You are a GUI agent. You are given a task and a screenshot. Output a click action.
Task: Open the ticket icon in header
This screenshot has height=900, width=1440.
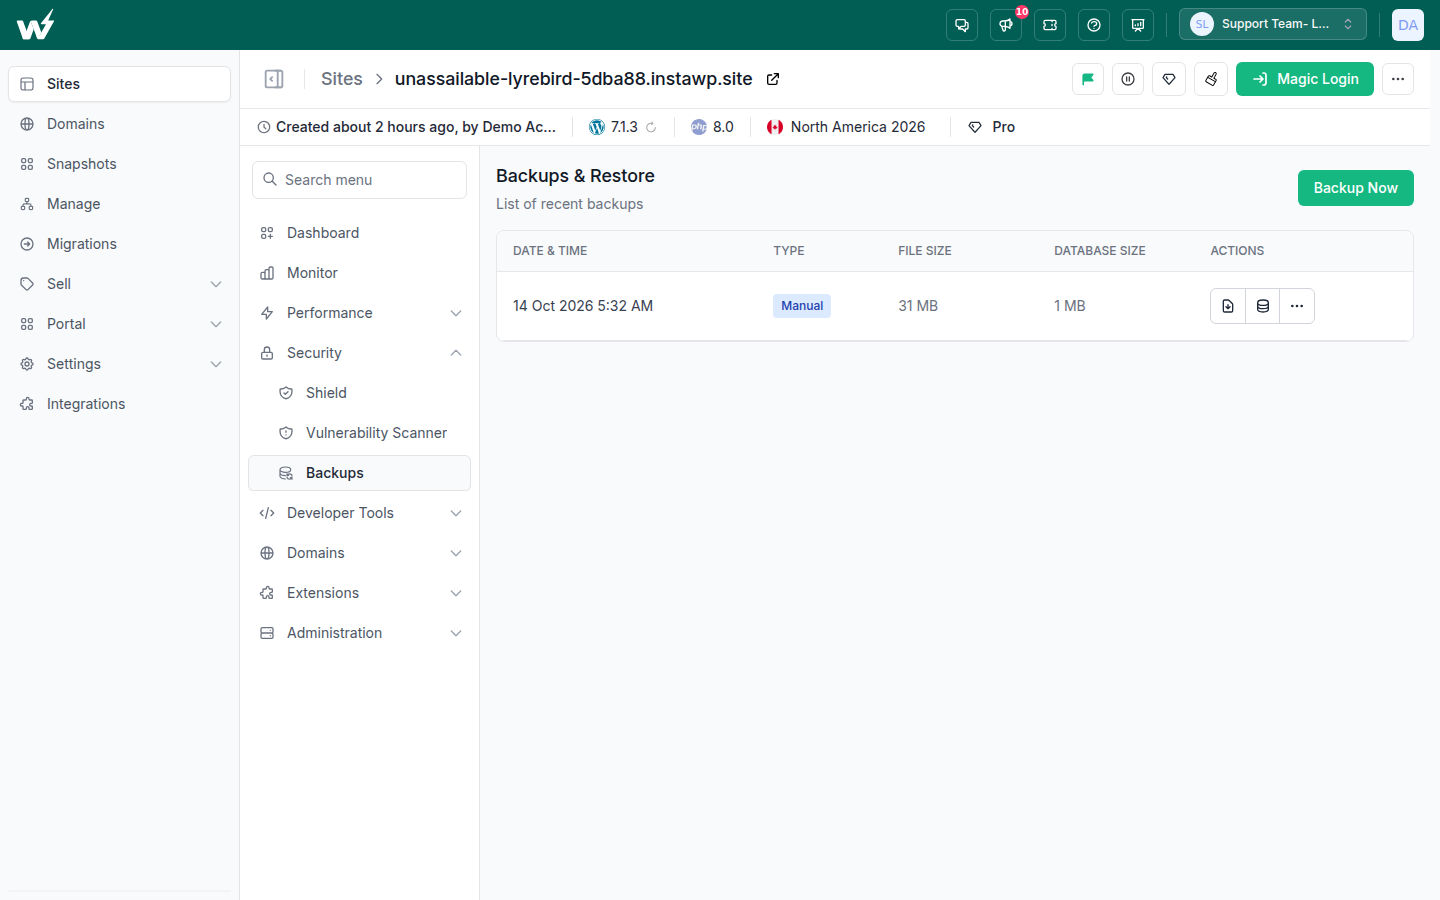pos(1050,25)
